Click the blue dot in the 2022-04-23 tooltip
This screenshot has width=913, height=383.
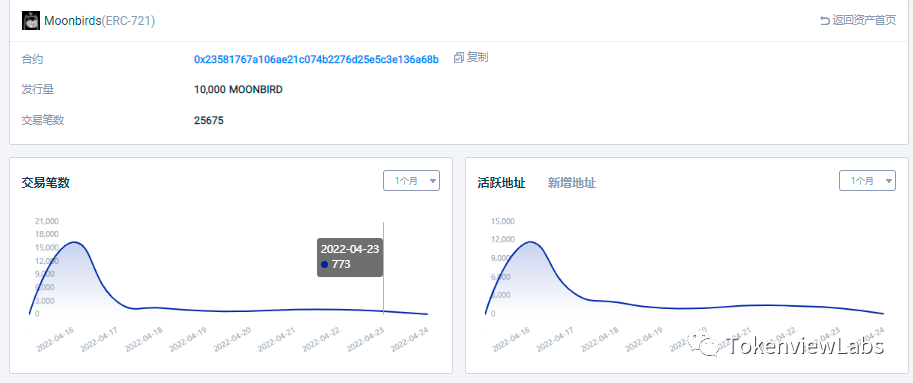coord(324,264)
